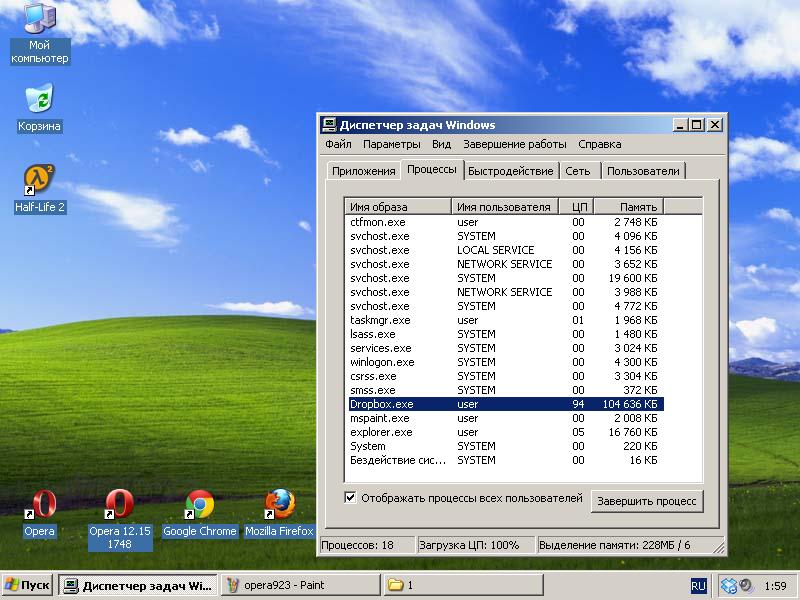Switch to the Приложения tab

pos(364,171)
